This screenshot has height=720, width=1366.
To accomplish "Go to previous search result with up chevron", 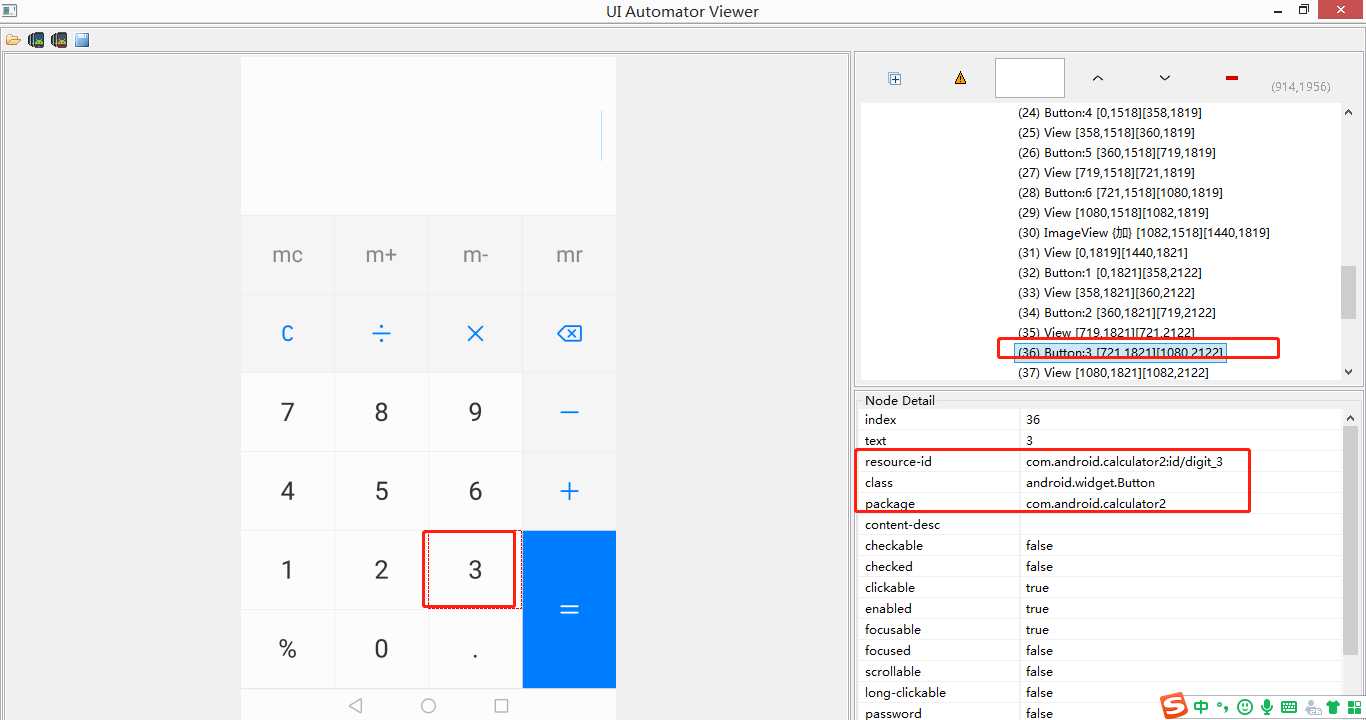I will 1097,78.
